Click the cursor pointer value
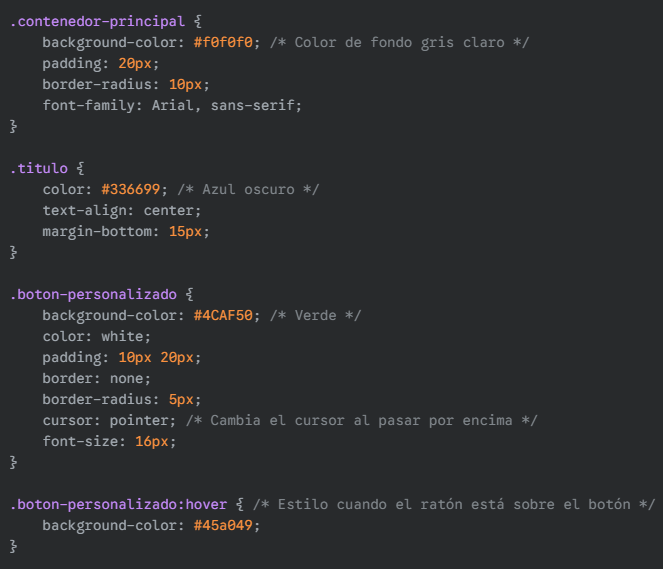663x569 pixels. coord(139,421)
